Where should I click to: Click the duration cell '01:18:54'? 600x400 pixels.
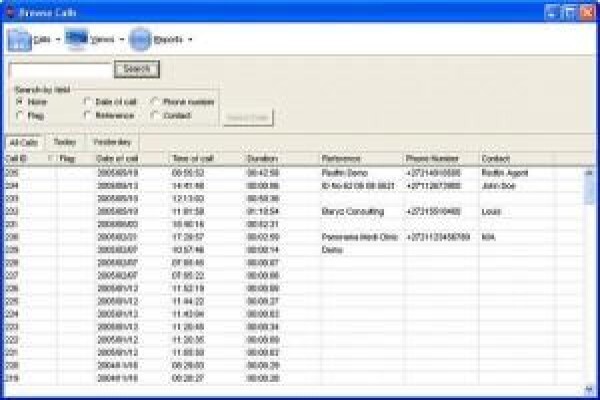pyautogui.click(x=263, y=212)
